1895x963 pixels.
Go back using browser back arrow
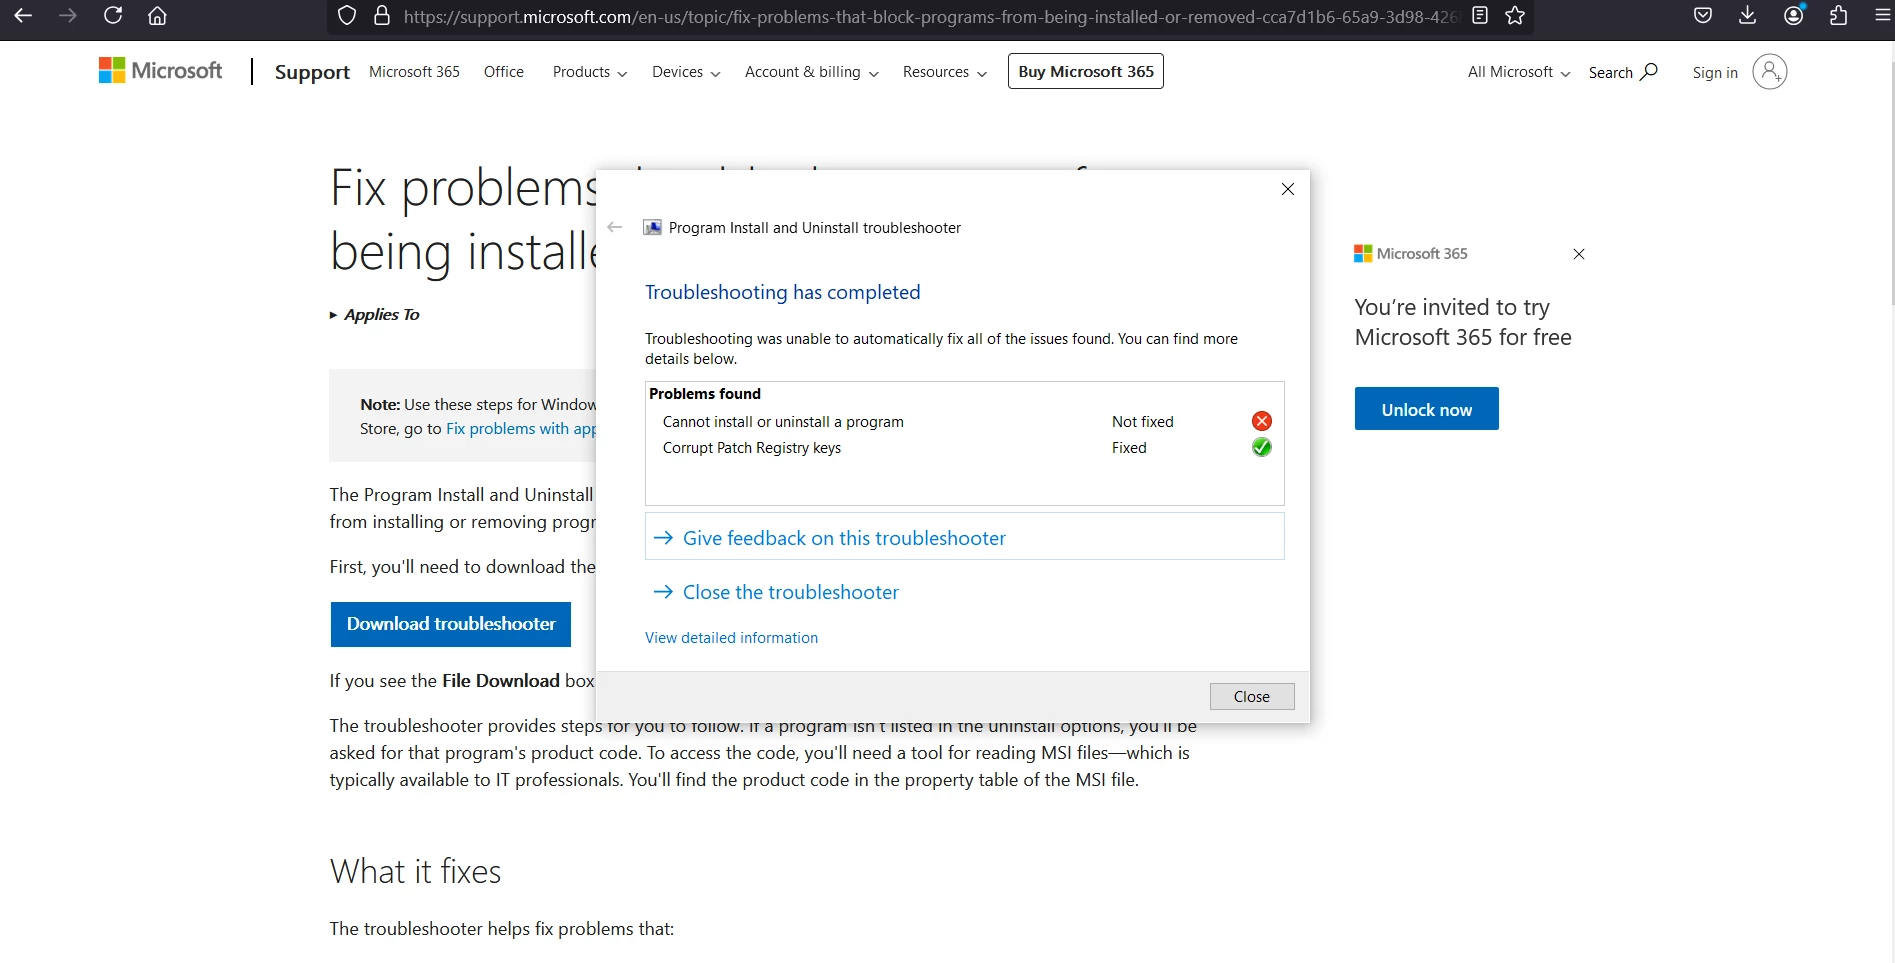click(23, 16)
